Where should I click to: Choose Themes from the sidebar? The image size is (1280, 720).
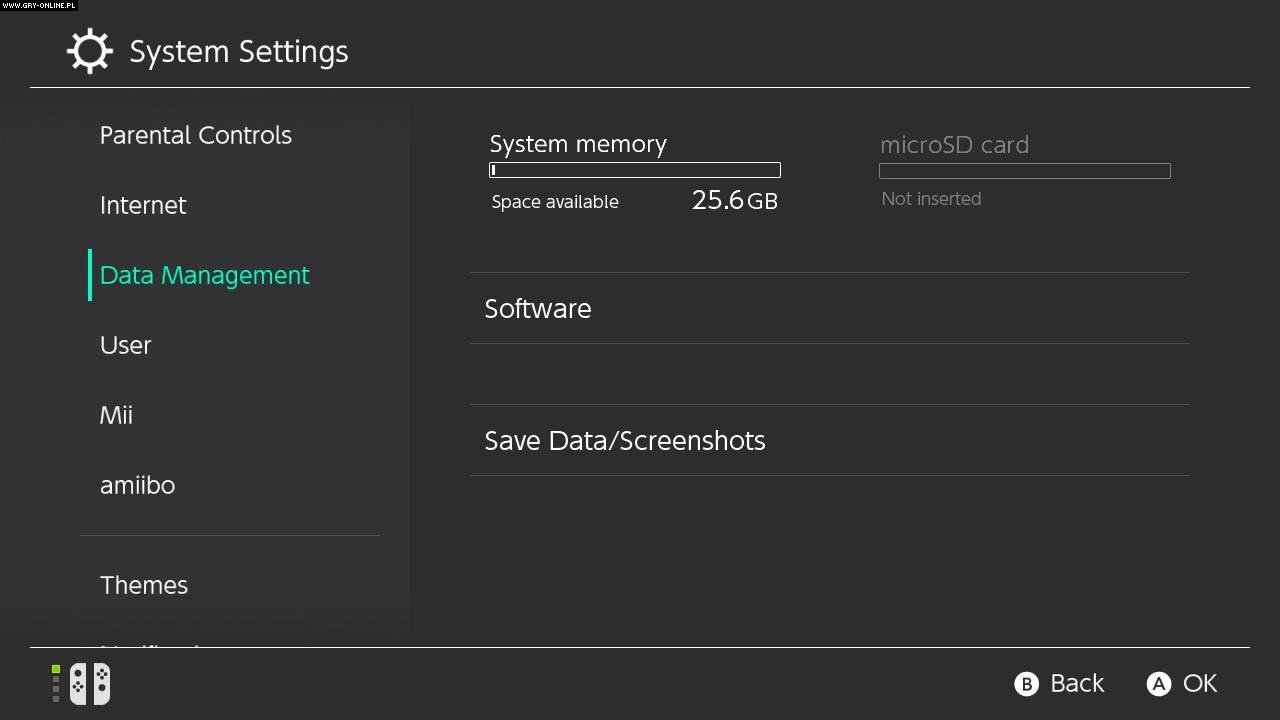click(x=144, y=585)
